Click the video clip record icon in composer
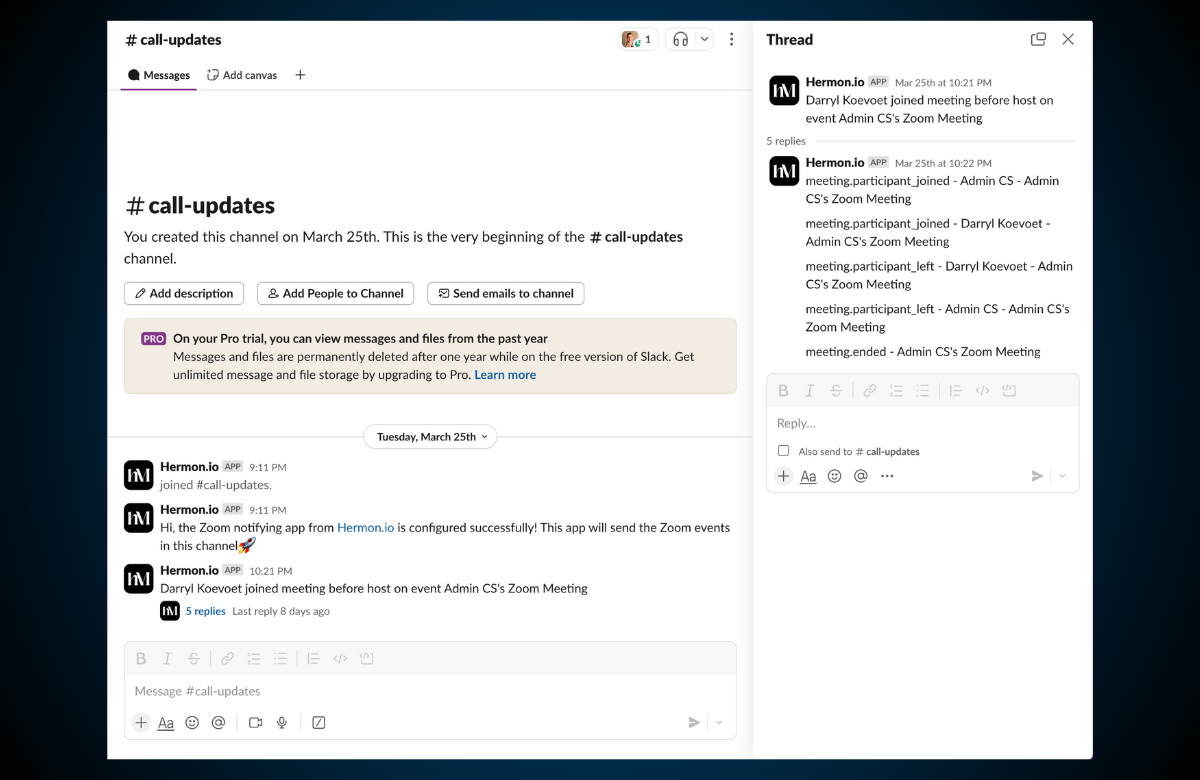 pyautogui.click(x=255, y=723)
